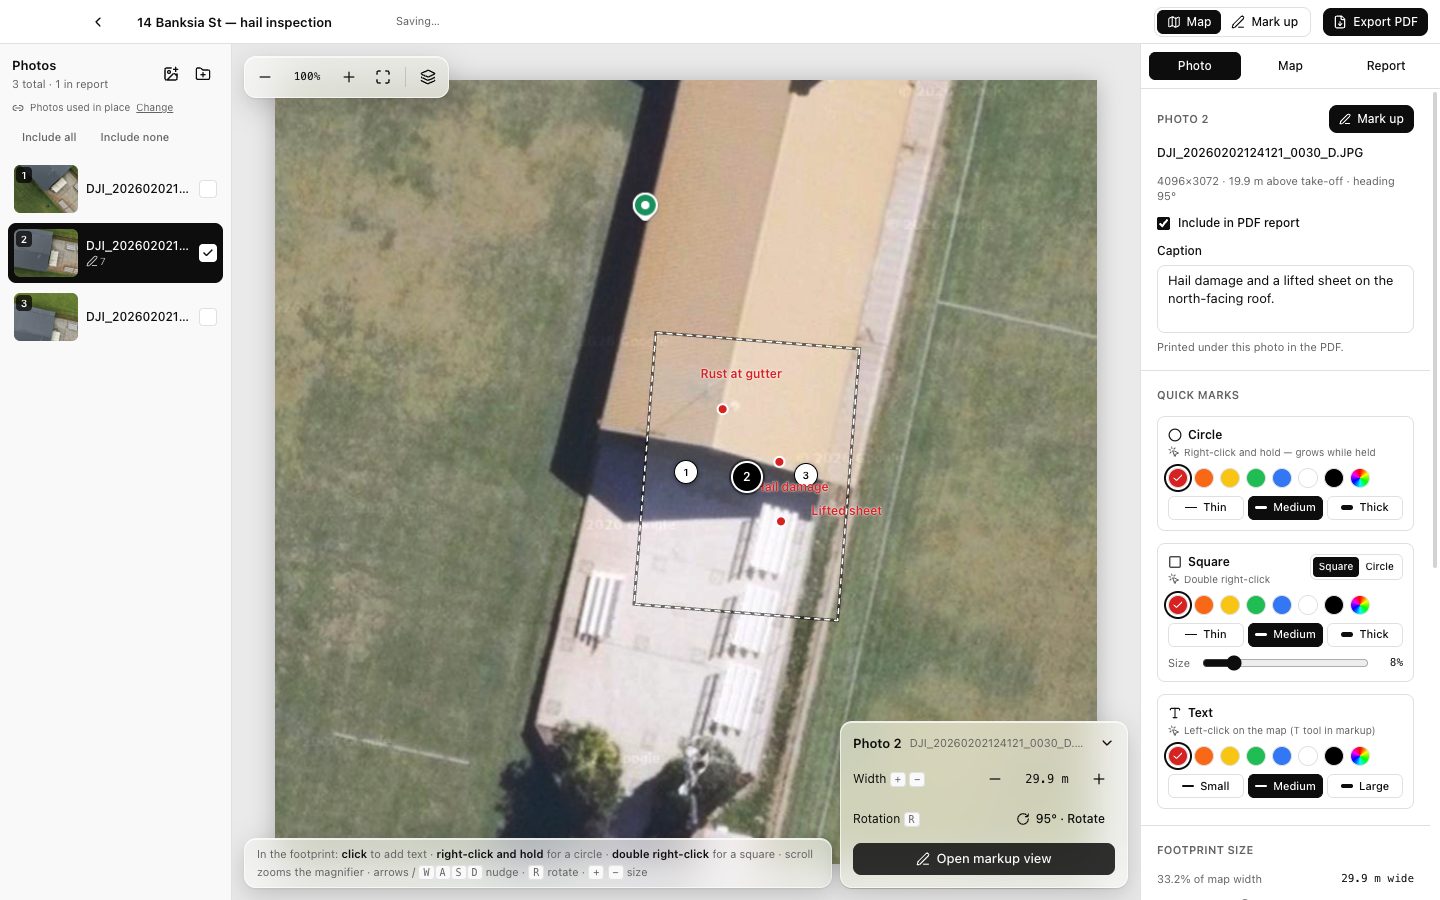Collapse the Photo 2 floating panel chevron
This screenshot has width=1440, height=900.
click(1107, 743)
